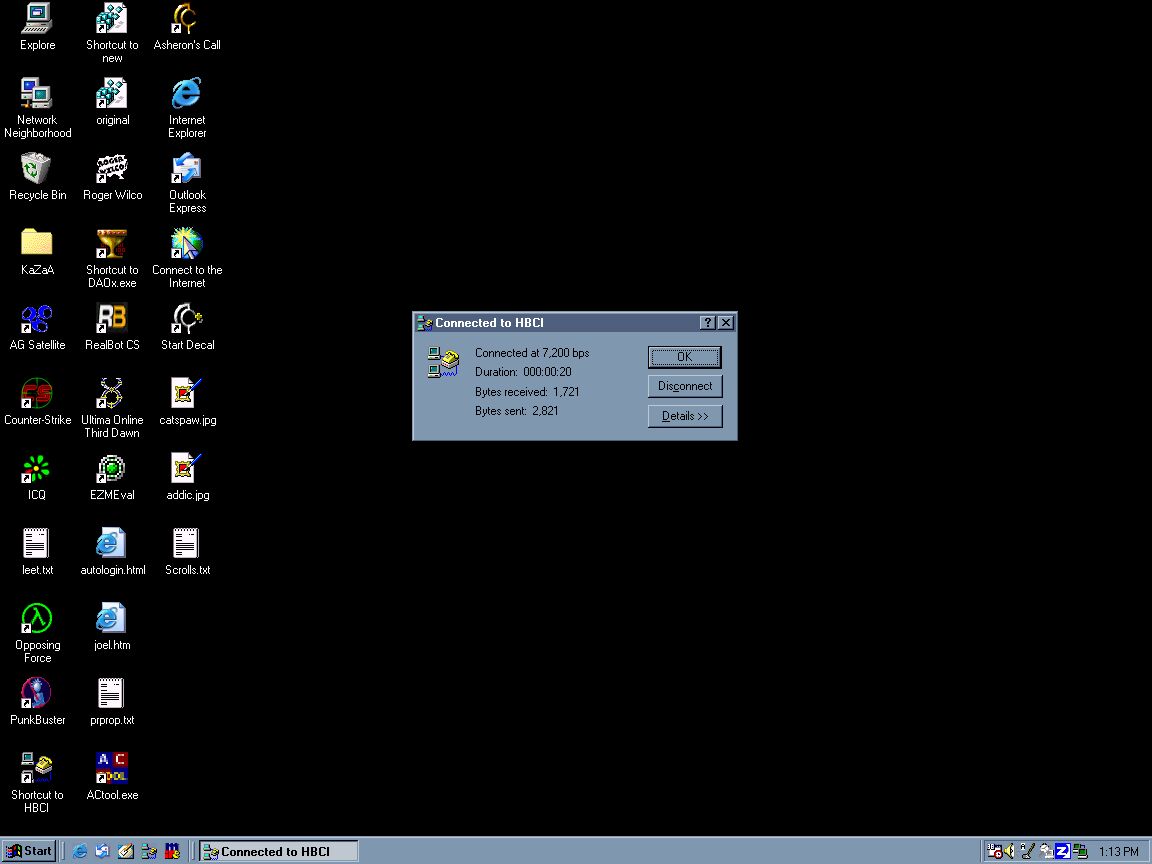Click the 1:13 PM system clock

(1118, 852)
